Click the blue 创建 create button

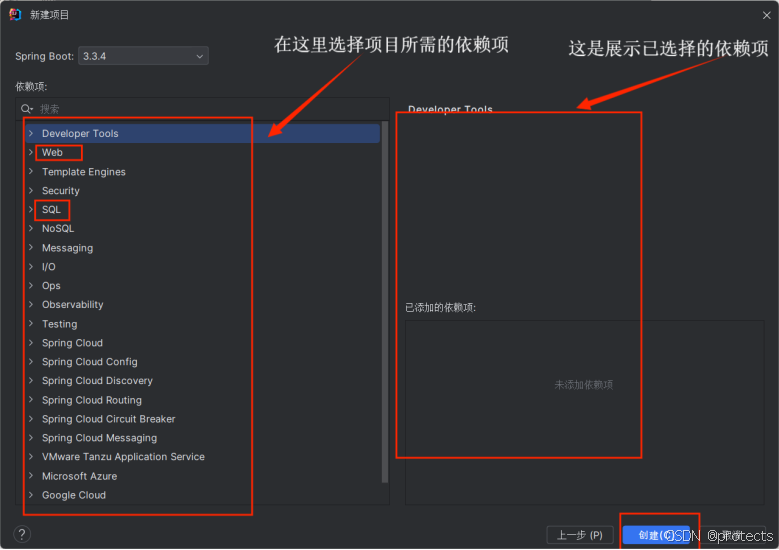click(x=656, y=535)
